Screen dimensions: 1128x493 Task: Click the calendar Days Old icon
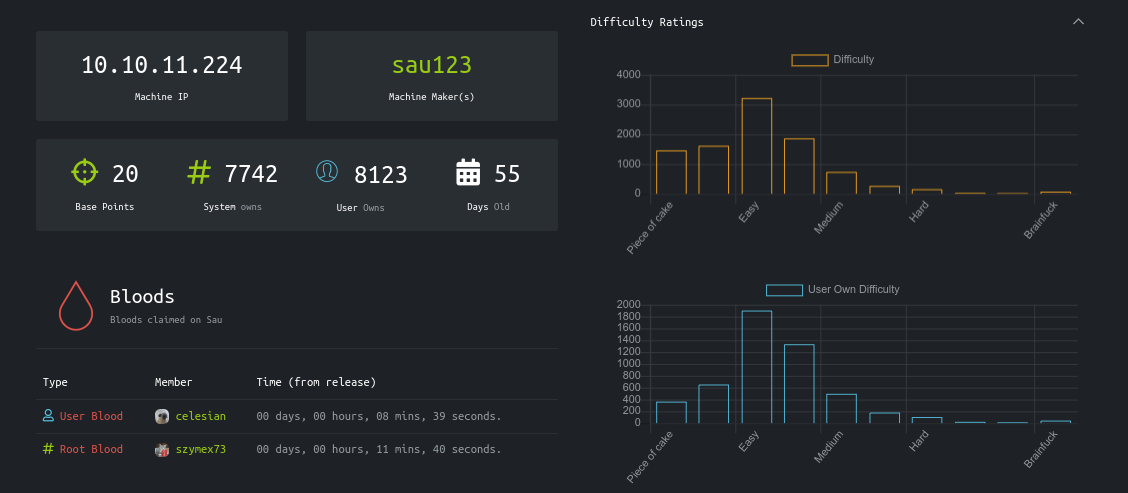pos(468,173)
